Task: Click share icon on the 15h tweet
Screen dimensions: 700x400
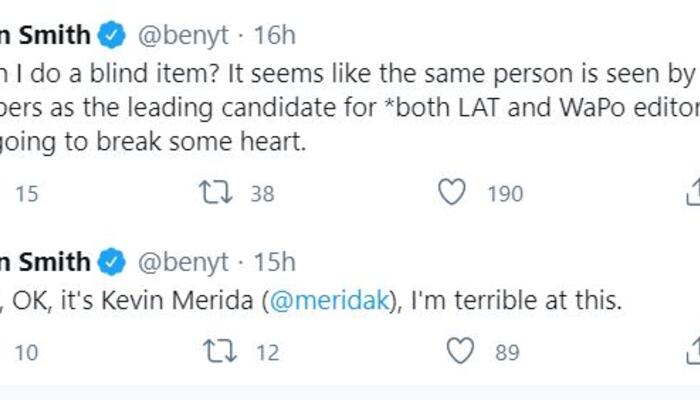Action: click(x=694, y=351)
